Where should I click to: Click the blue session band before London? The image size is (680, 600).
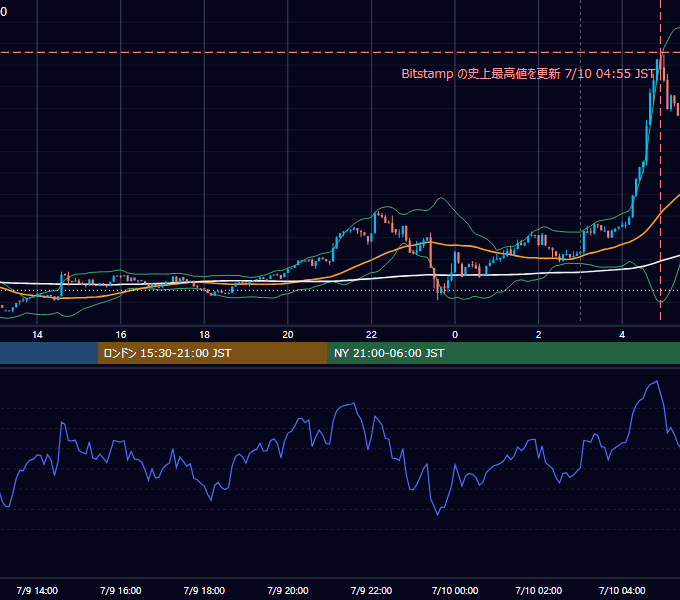tap(49, 353)
